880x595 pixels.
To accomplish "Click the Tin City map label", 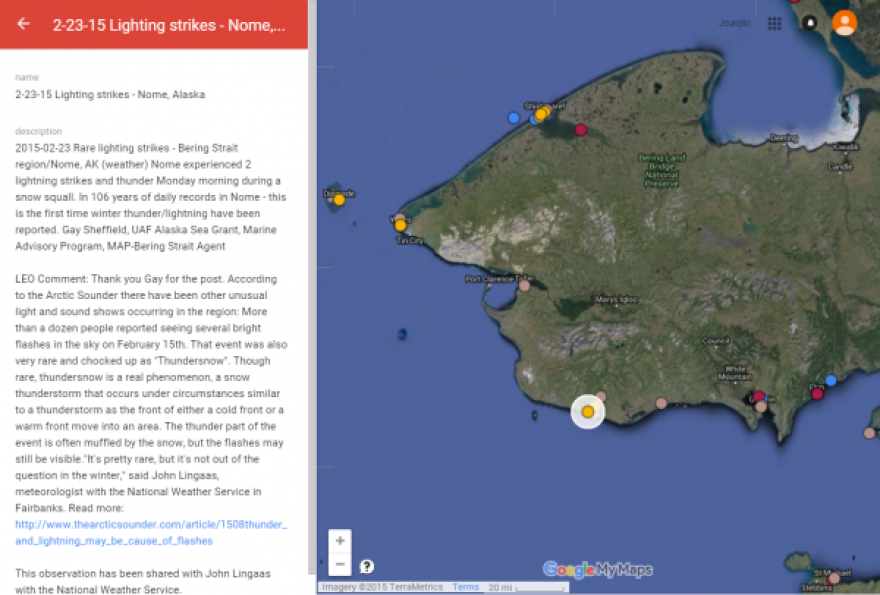I will 410,241.
